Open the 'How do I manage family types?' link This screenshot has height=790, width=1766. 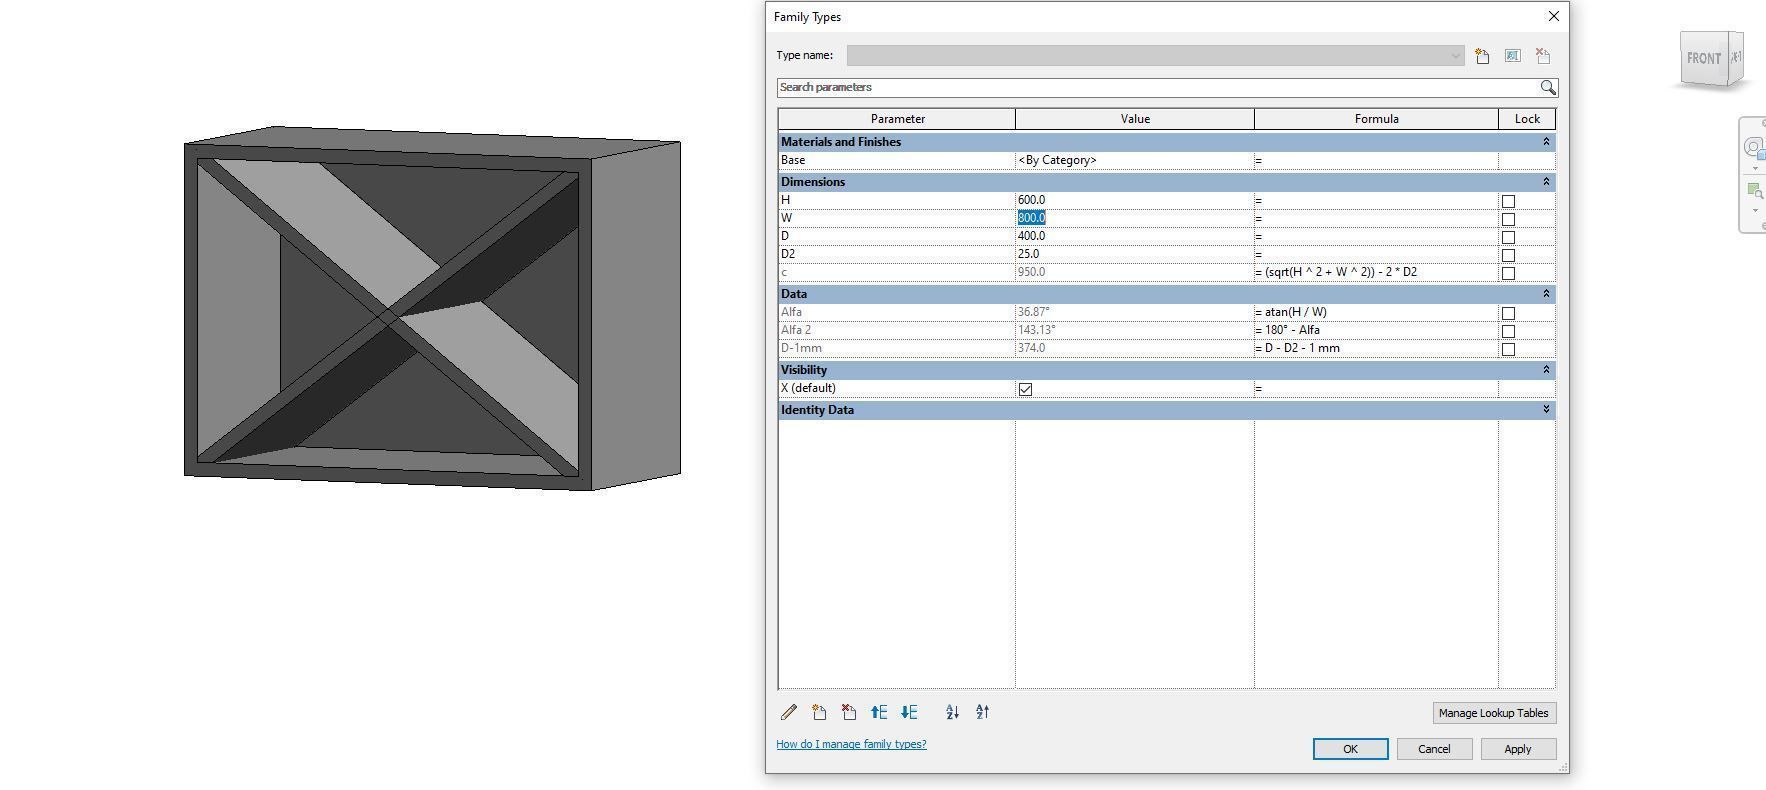click(851, 744)
